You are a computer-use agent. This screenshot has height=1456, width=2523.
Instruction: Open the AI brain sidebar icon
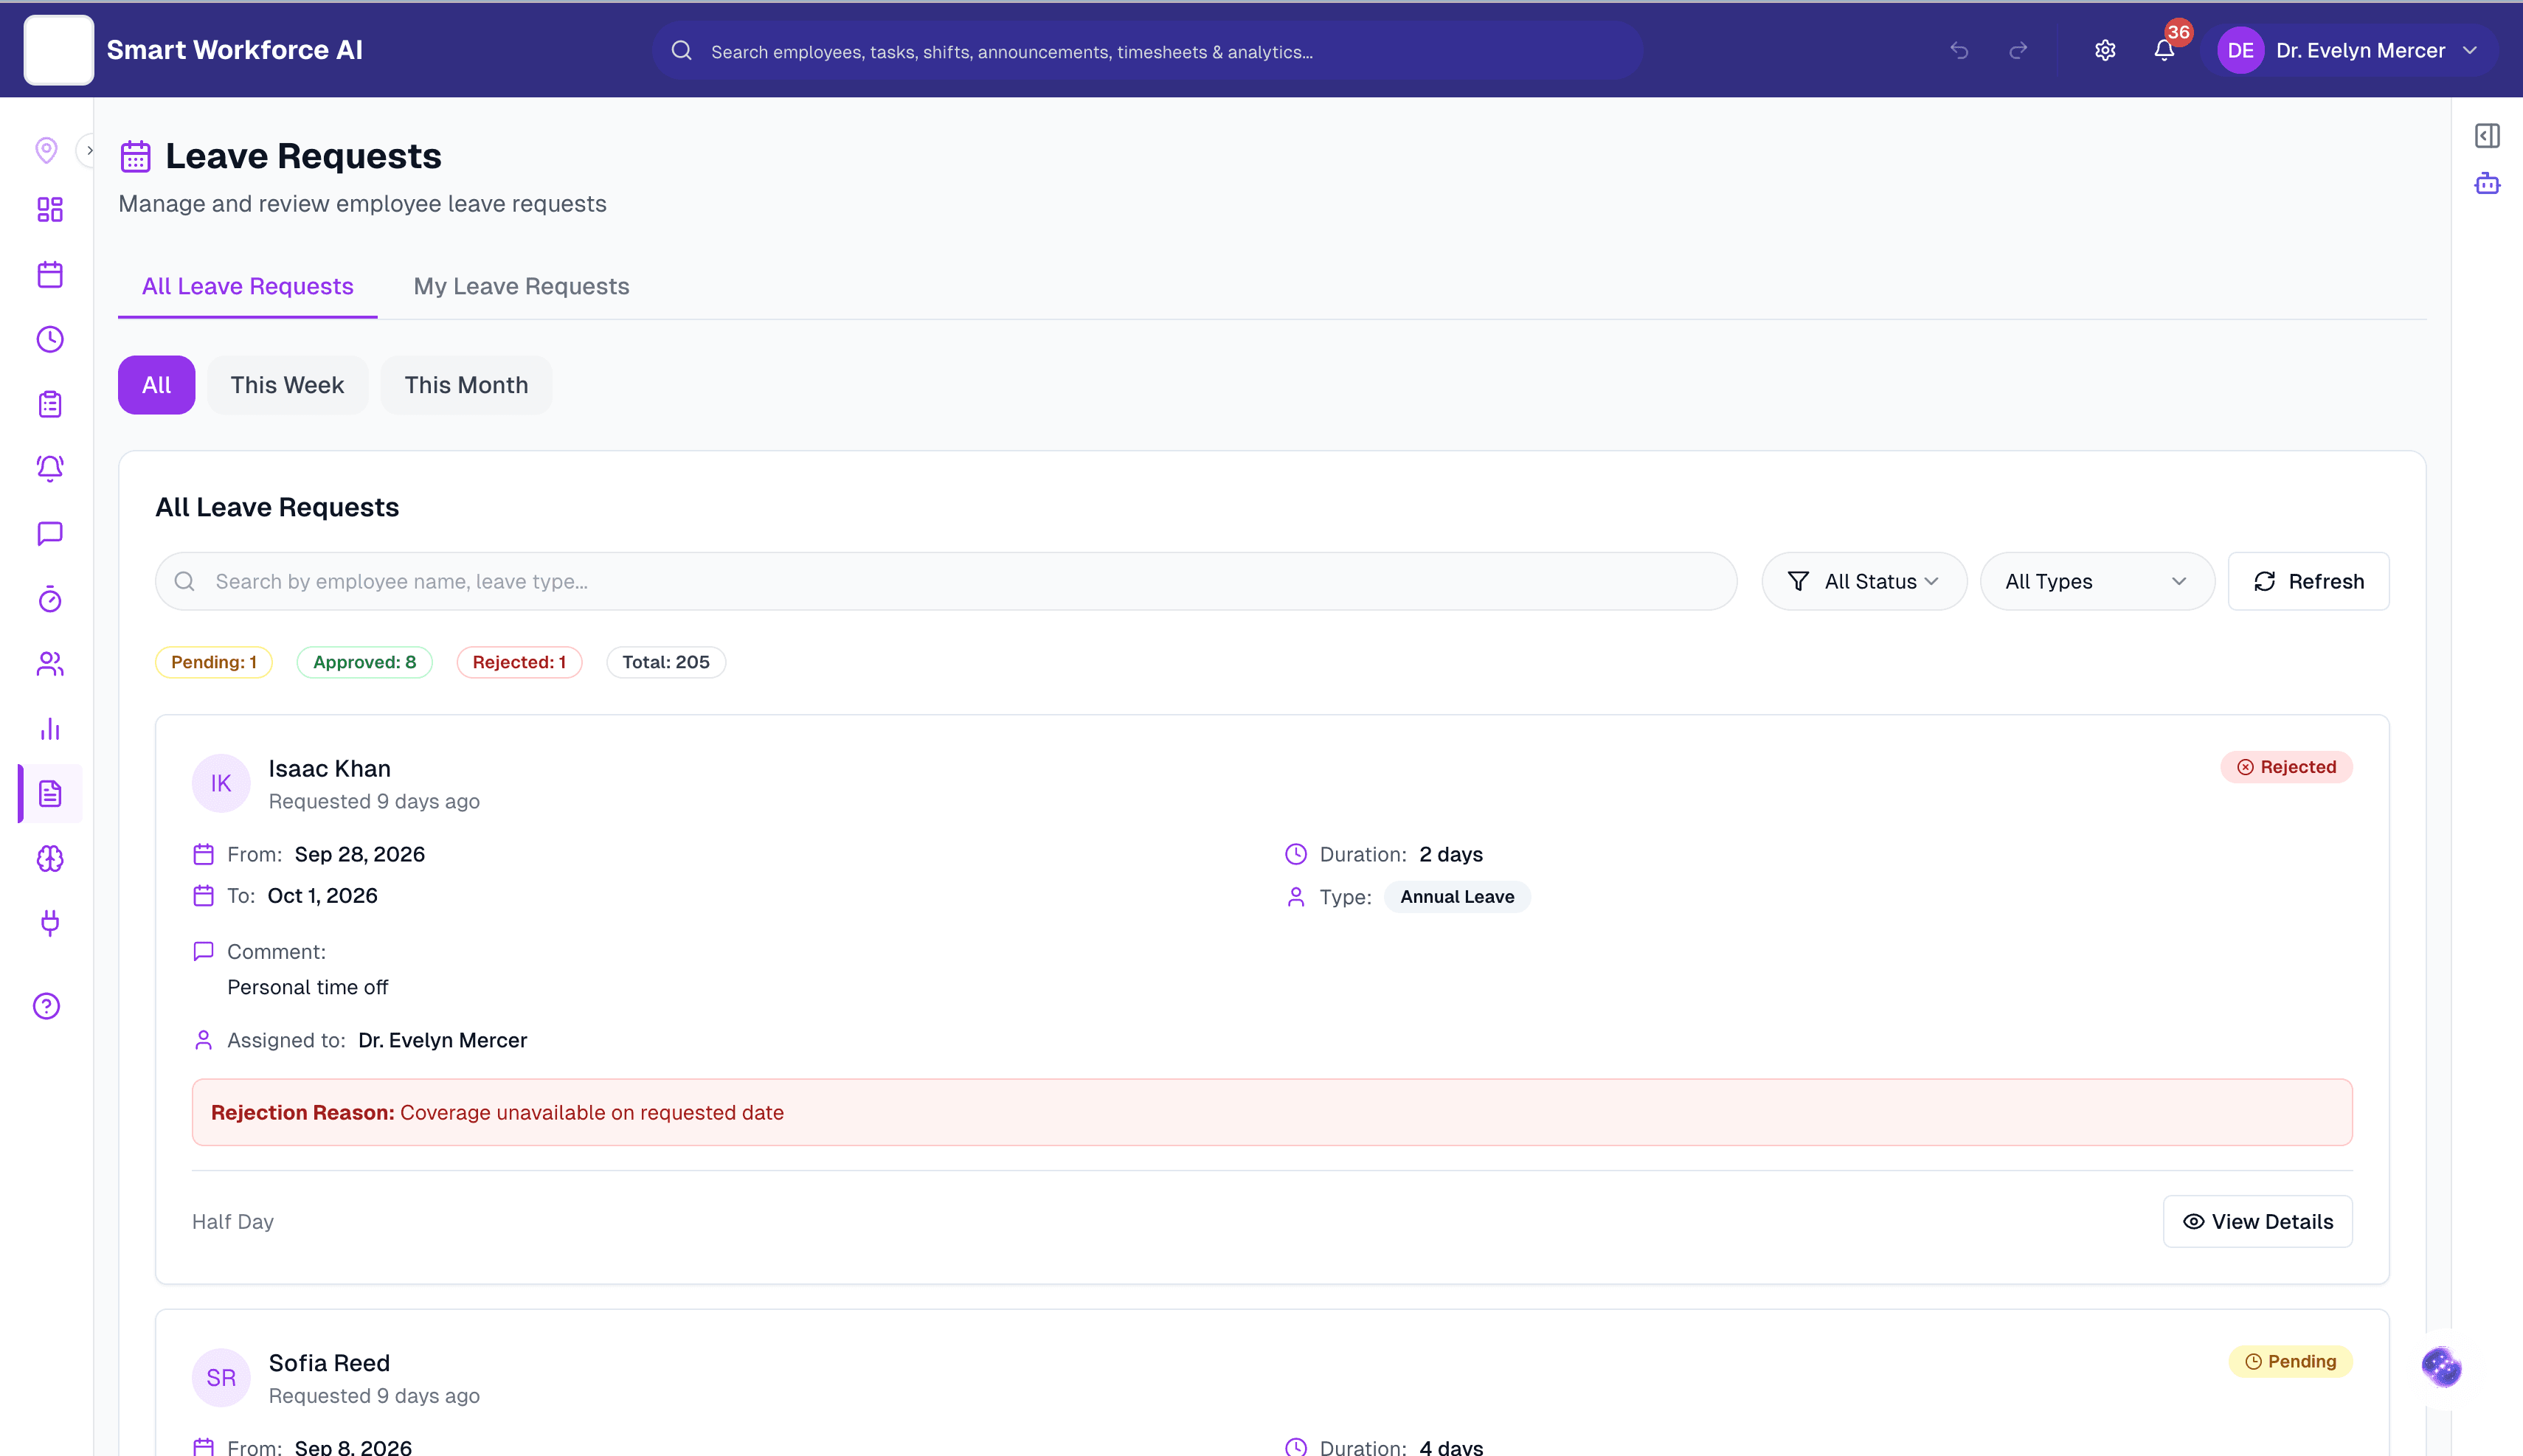tap(50, 858)
